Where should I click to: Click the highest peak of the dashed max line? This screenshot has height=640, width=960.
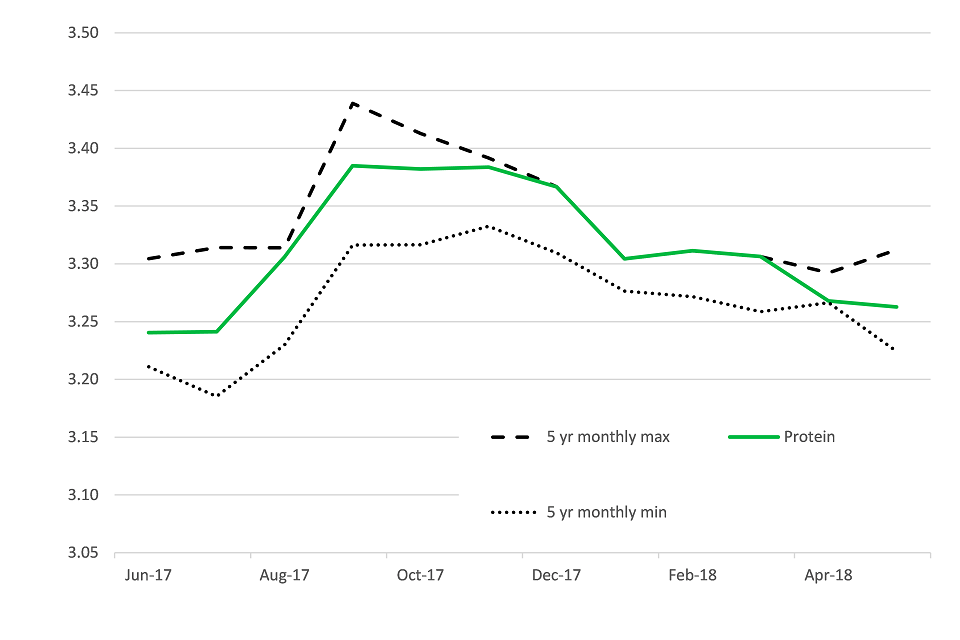click(353, 103)
